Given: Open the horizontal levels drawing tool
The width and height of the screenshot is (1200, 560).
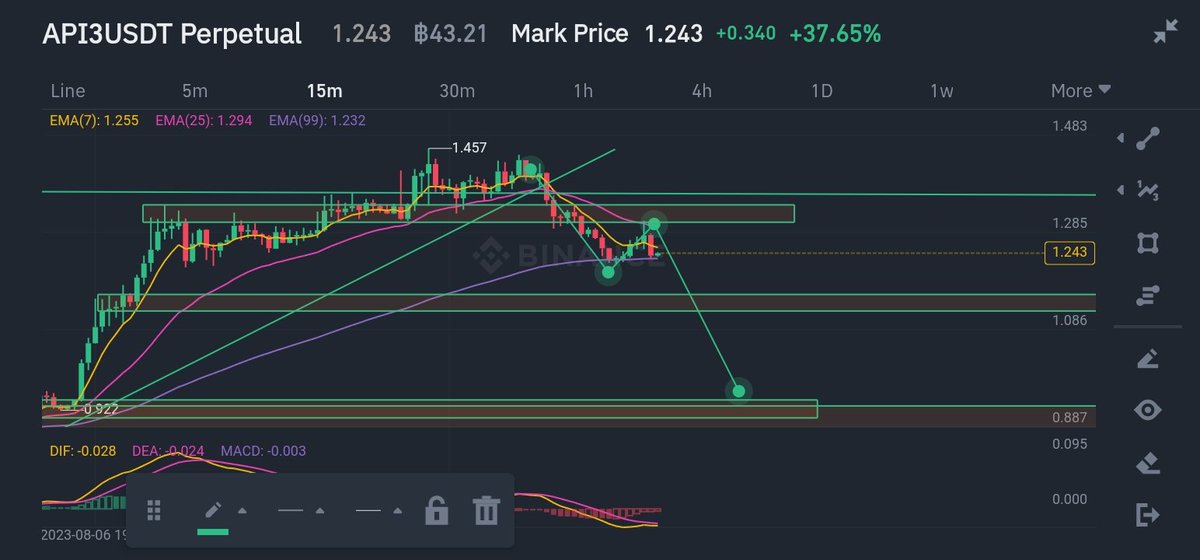Looking at the screenshot, I should tap(1148, 295).
